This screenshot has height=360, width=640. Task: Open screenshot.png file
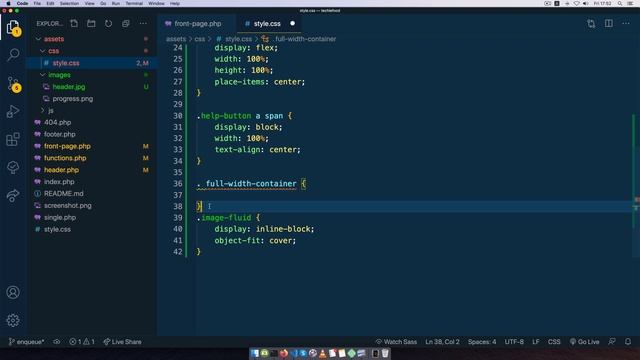click(67, 205)
